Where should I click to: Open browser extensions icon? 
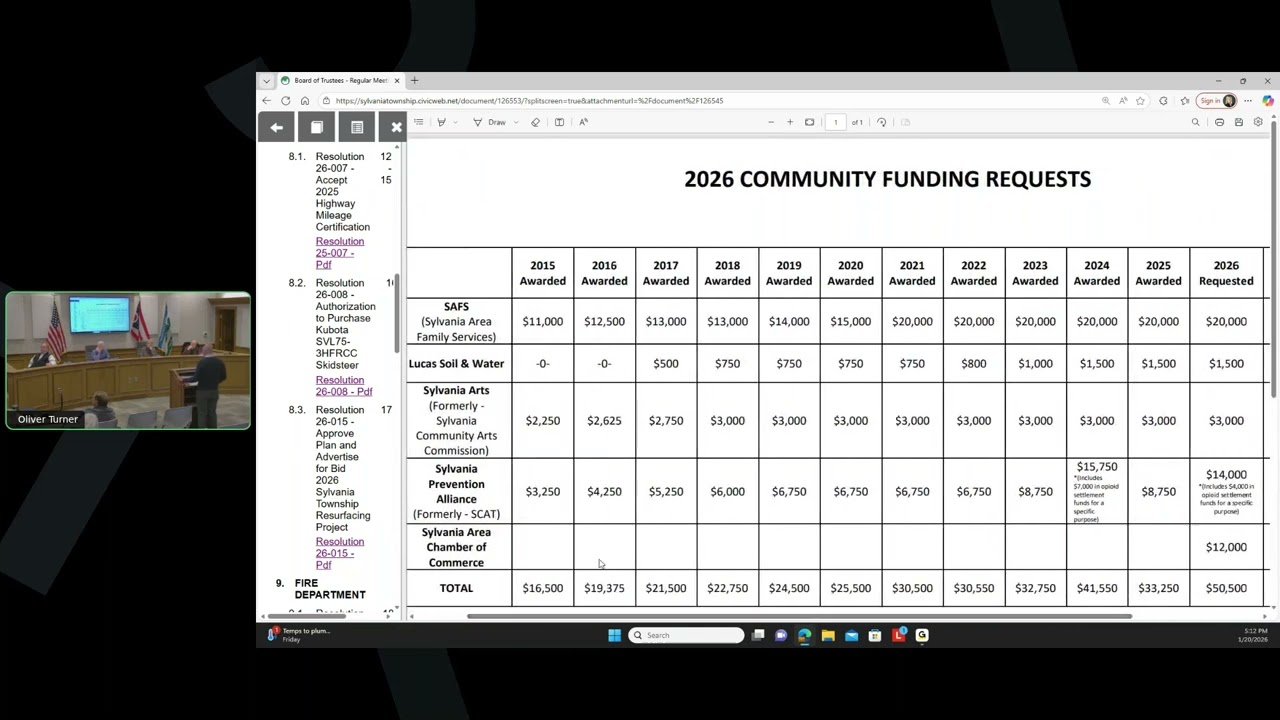coord(1163,101)
